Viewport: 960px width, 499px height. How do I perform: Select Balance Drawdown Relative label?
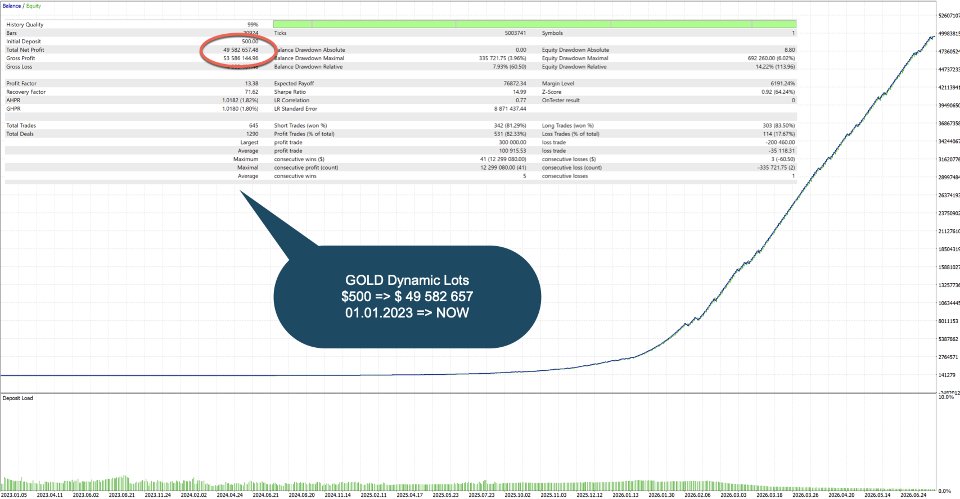(309, 67)
